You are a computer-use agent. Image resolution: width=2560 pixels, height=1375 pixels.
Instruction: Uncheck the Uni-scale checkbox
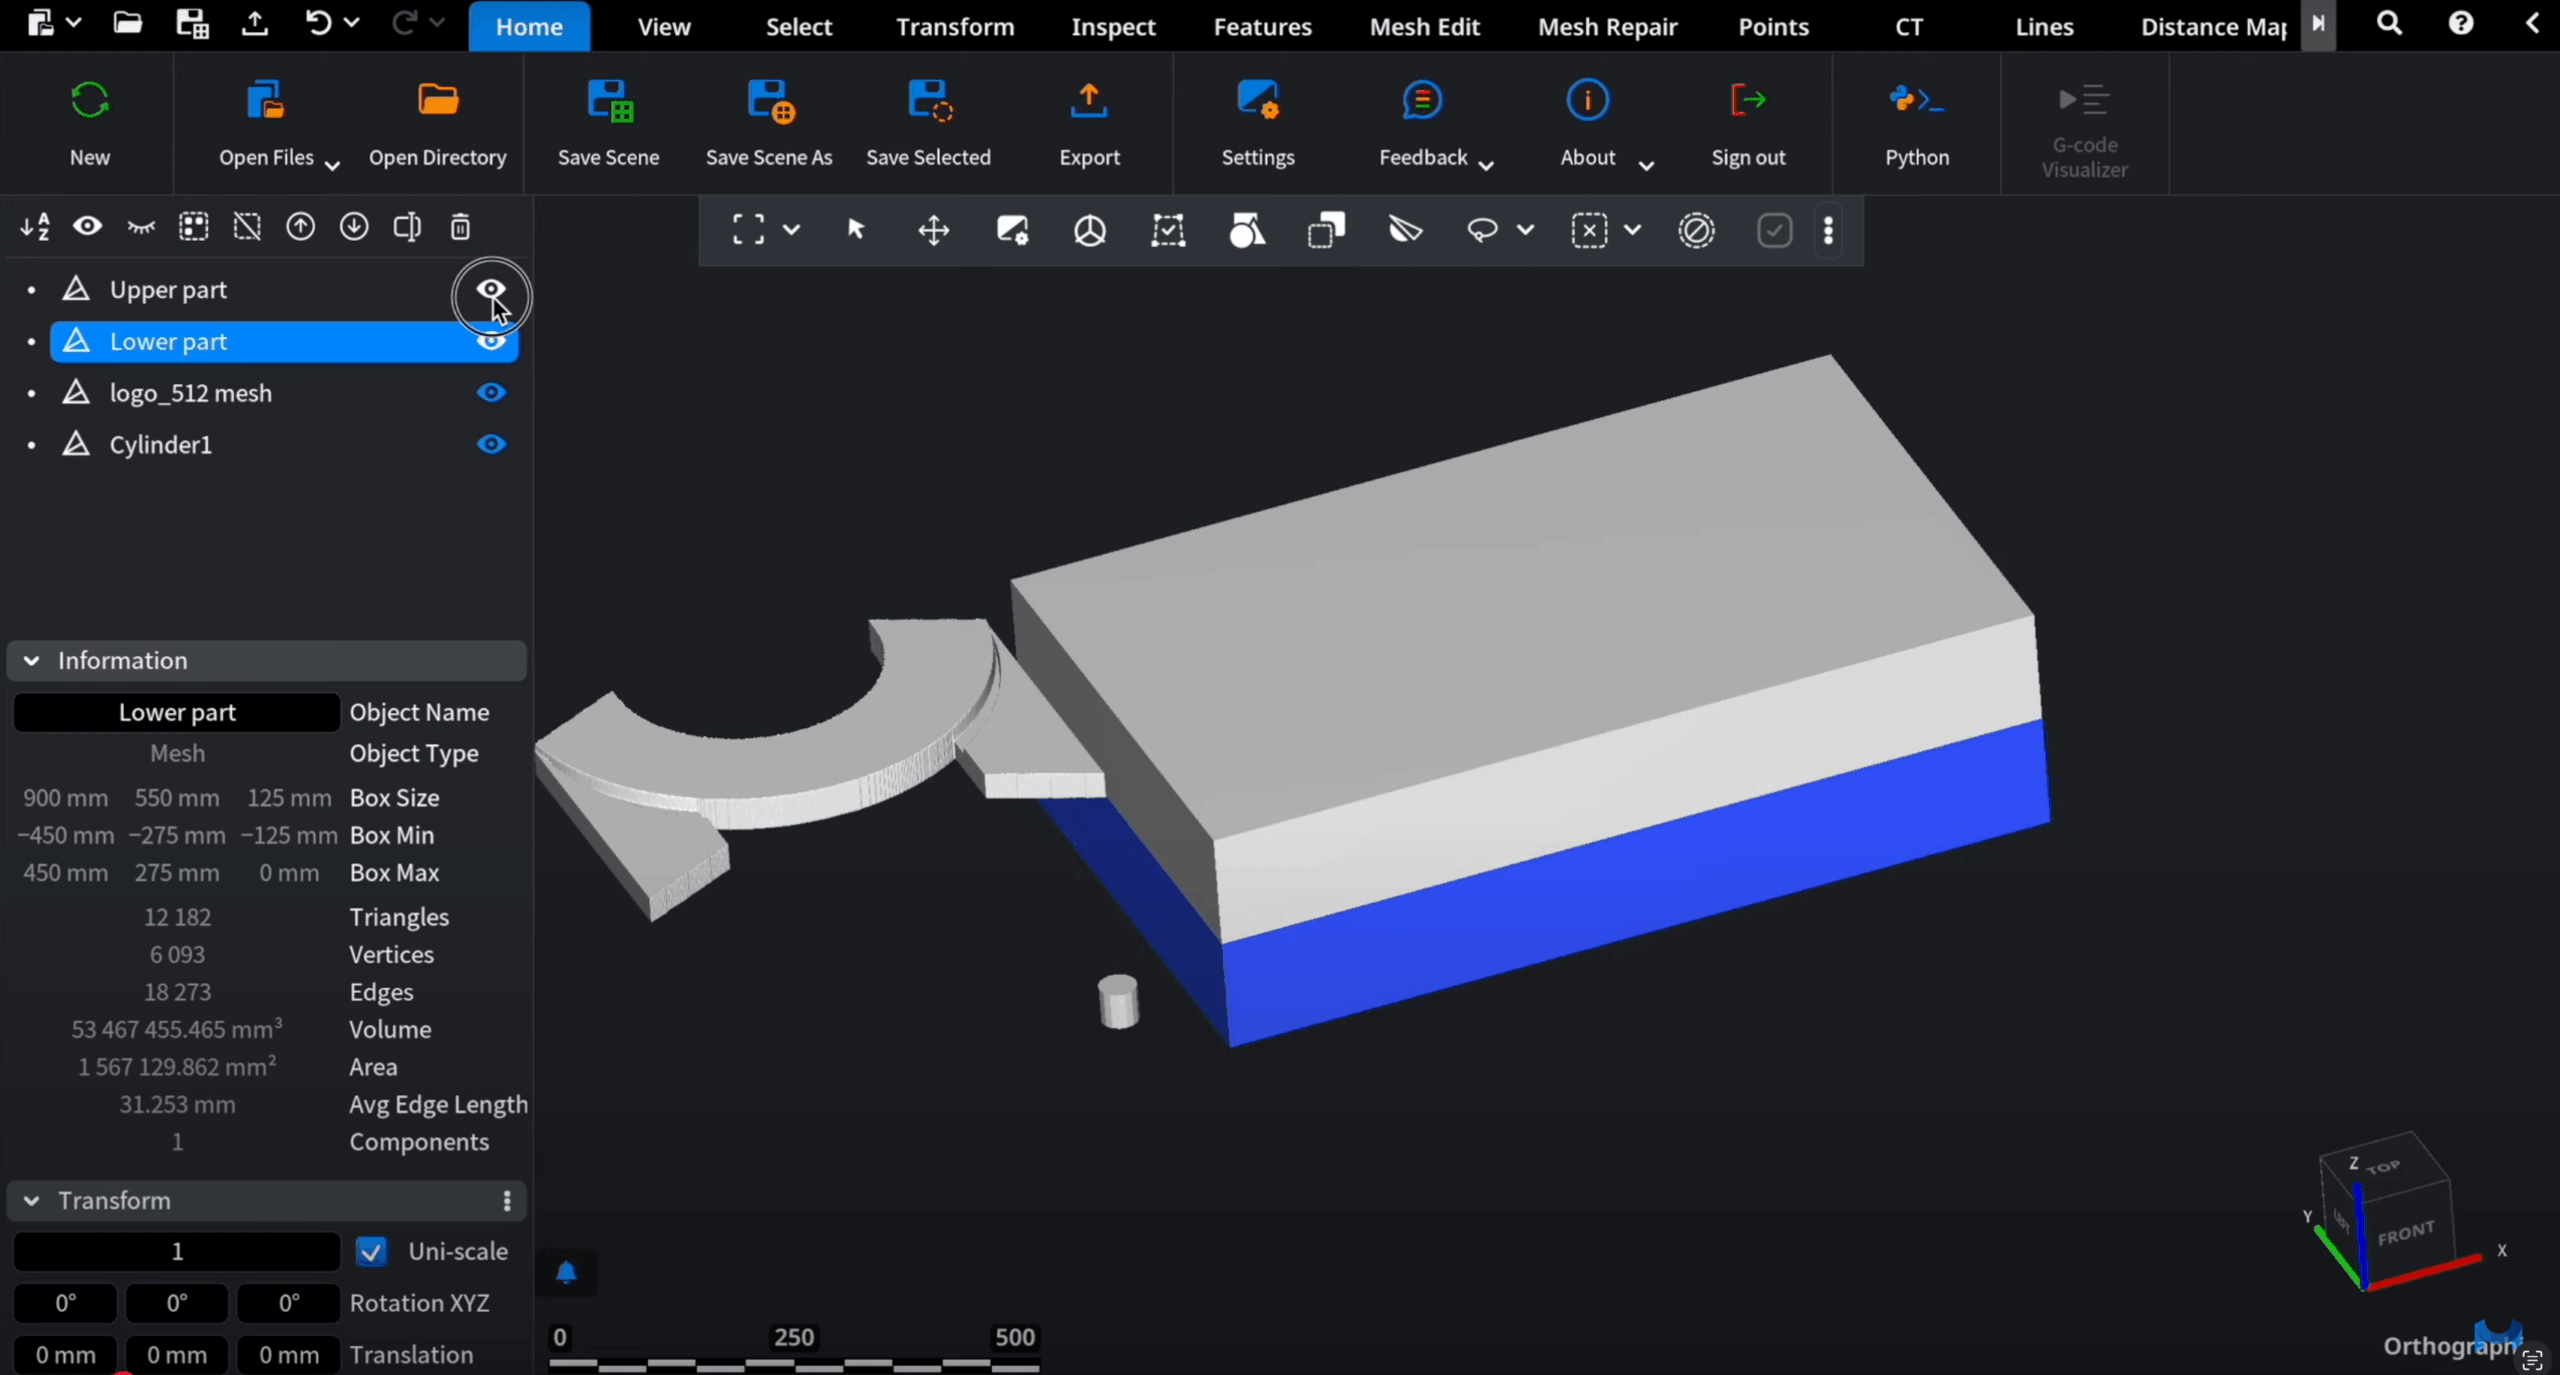point(372,1252)
